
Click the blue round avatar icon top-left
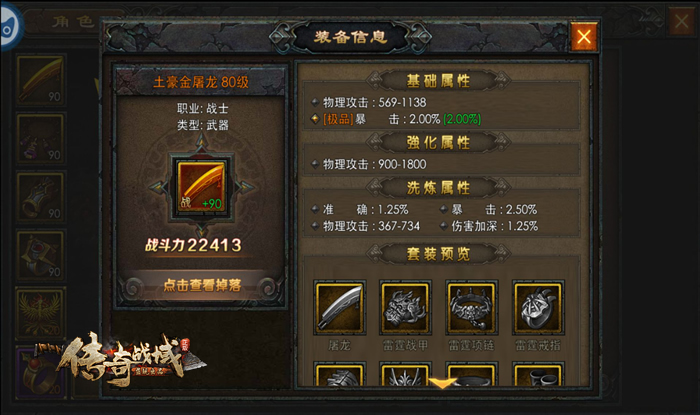tap(10, 27)
